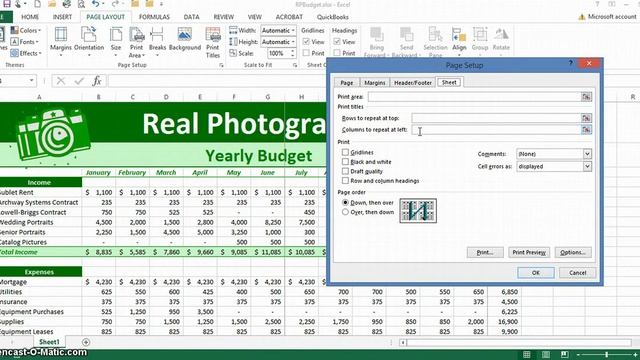Open the Scale to Fit dialog launcher
The height and width of the screenshot is (360, 640).
coord(295,65)
